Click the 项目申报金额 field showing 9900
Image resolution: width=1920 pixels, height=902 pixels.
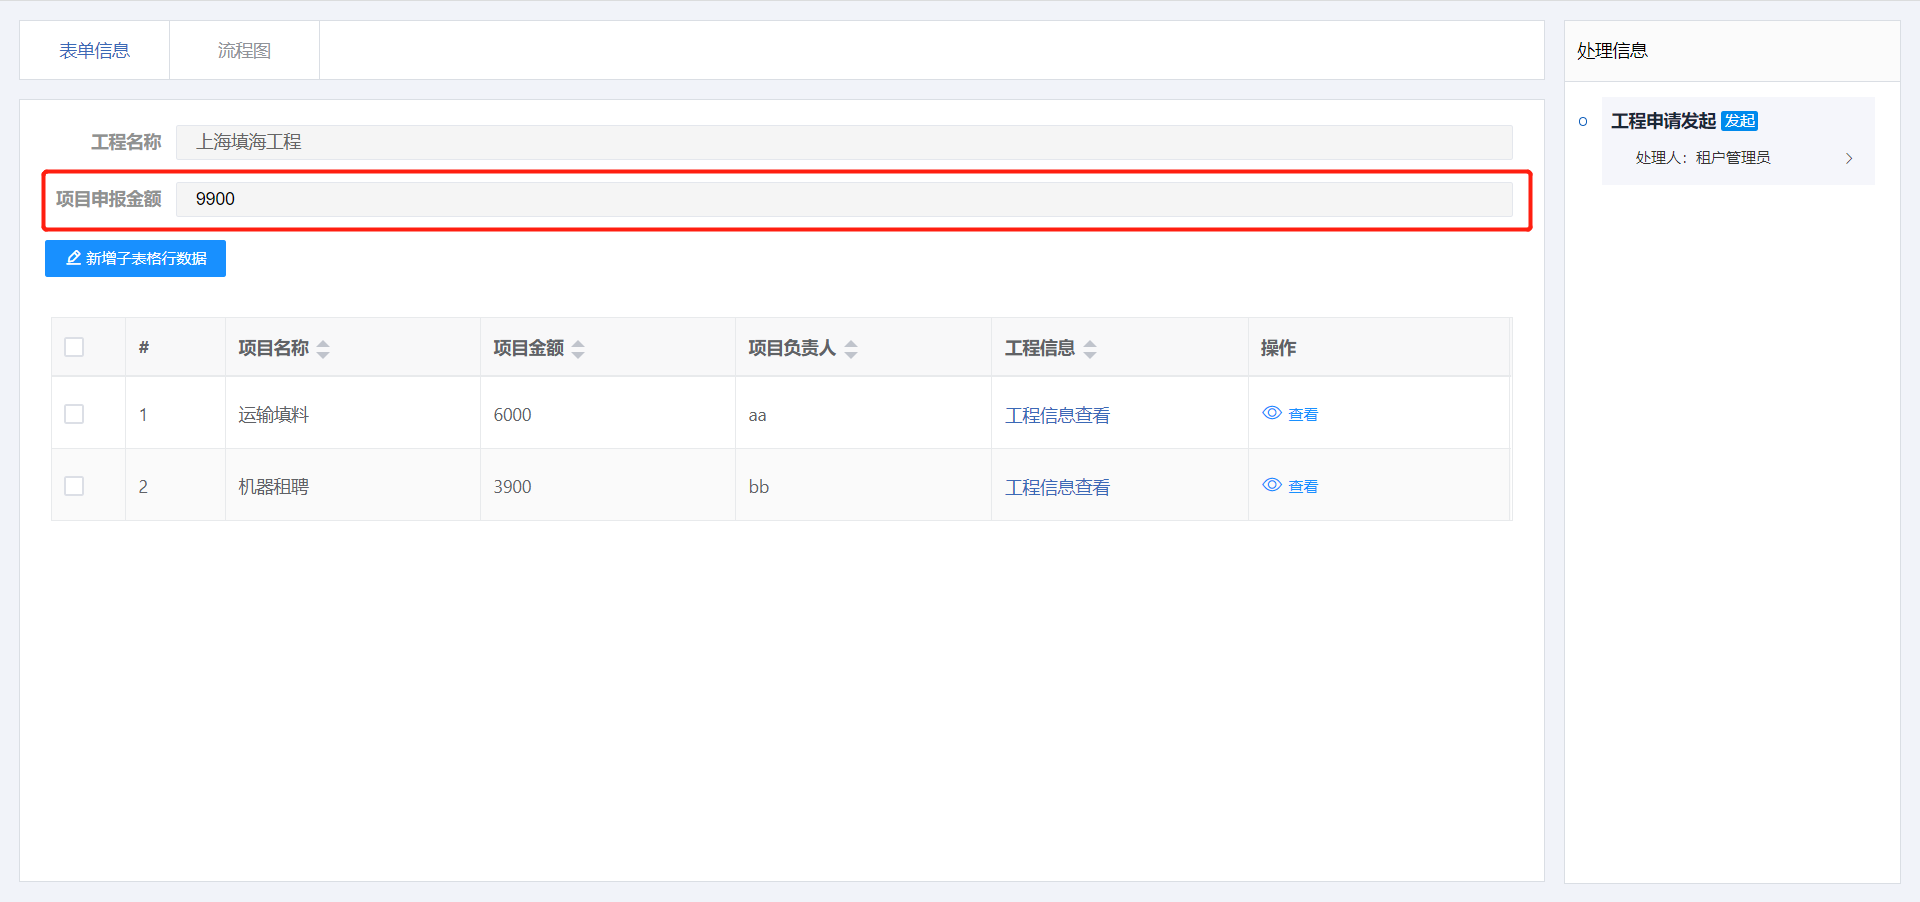click(x=843, y=199)
